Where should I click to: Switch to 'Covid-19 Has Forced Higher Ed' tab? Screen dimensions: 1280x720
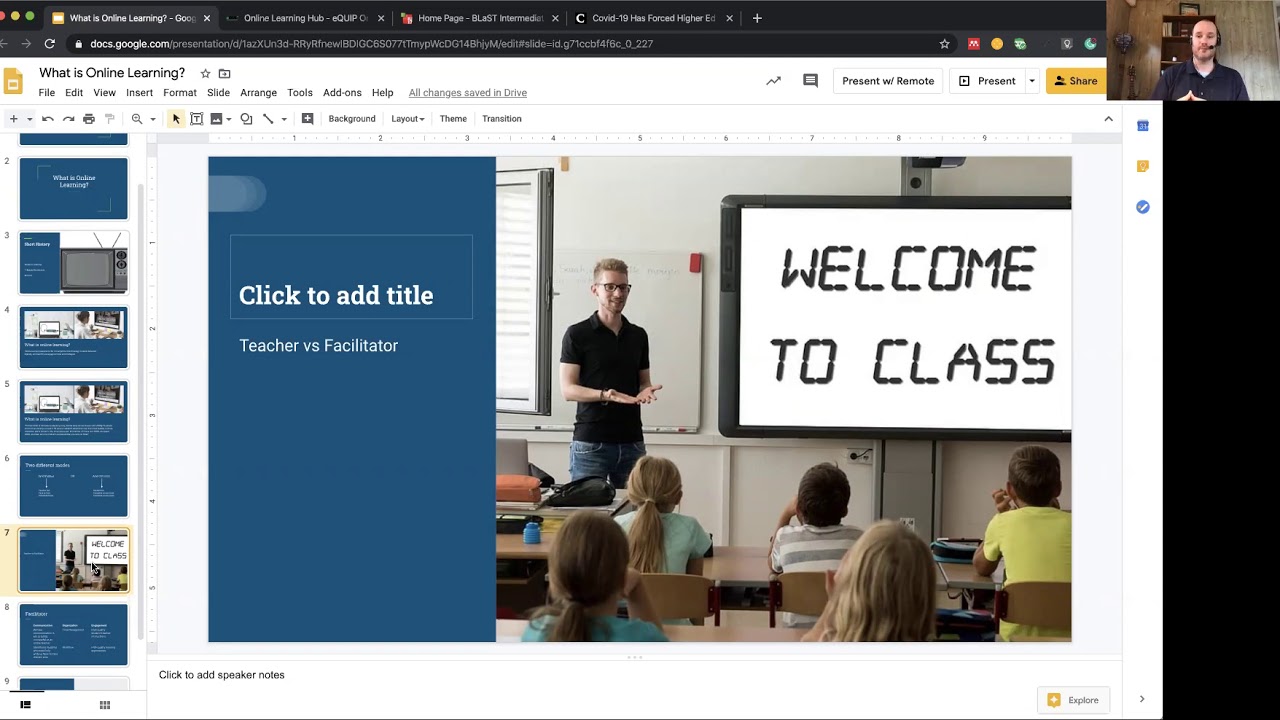pyautogui.click(x=654, y=18)
